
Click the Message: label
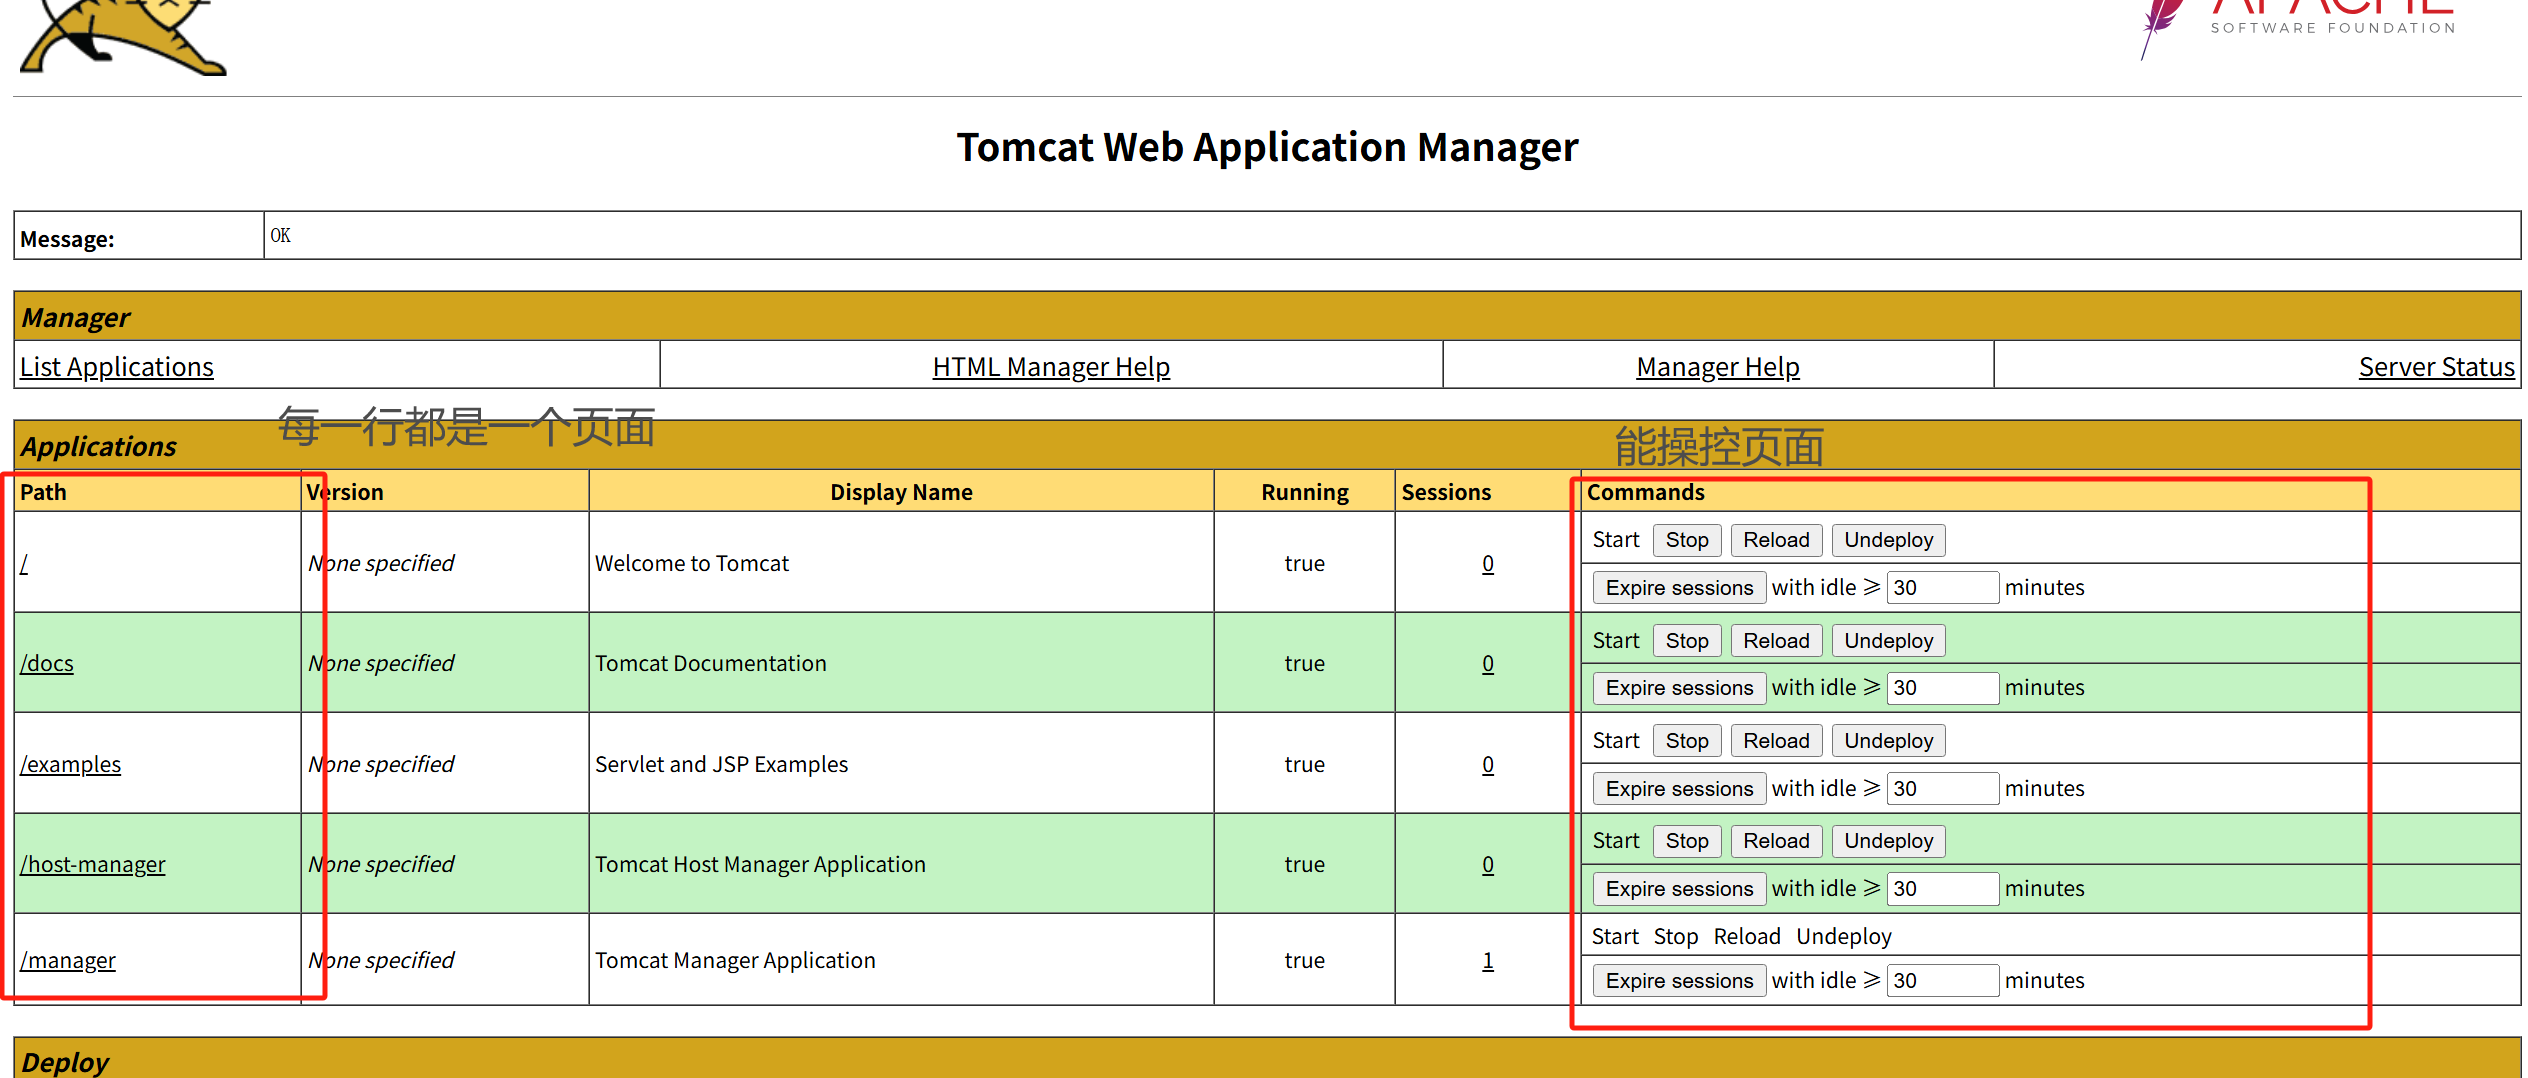67,239
